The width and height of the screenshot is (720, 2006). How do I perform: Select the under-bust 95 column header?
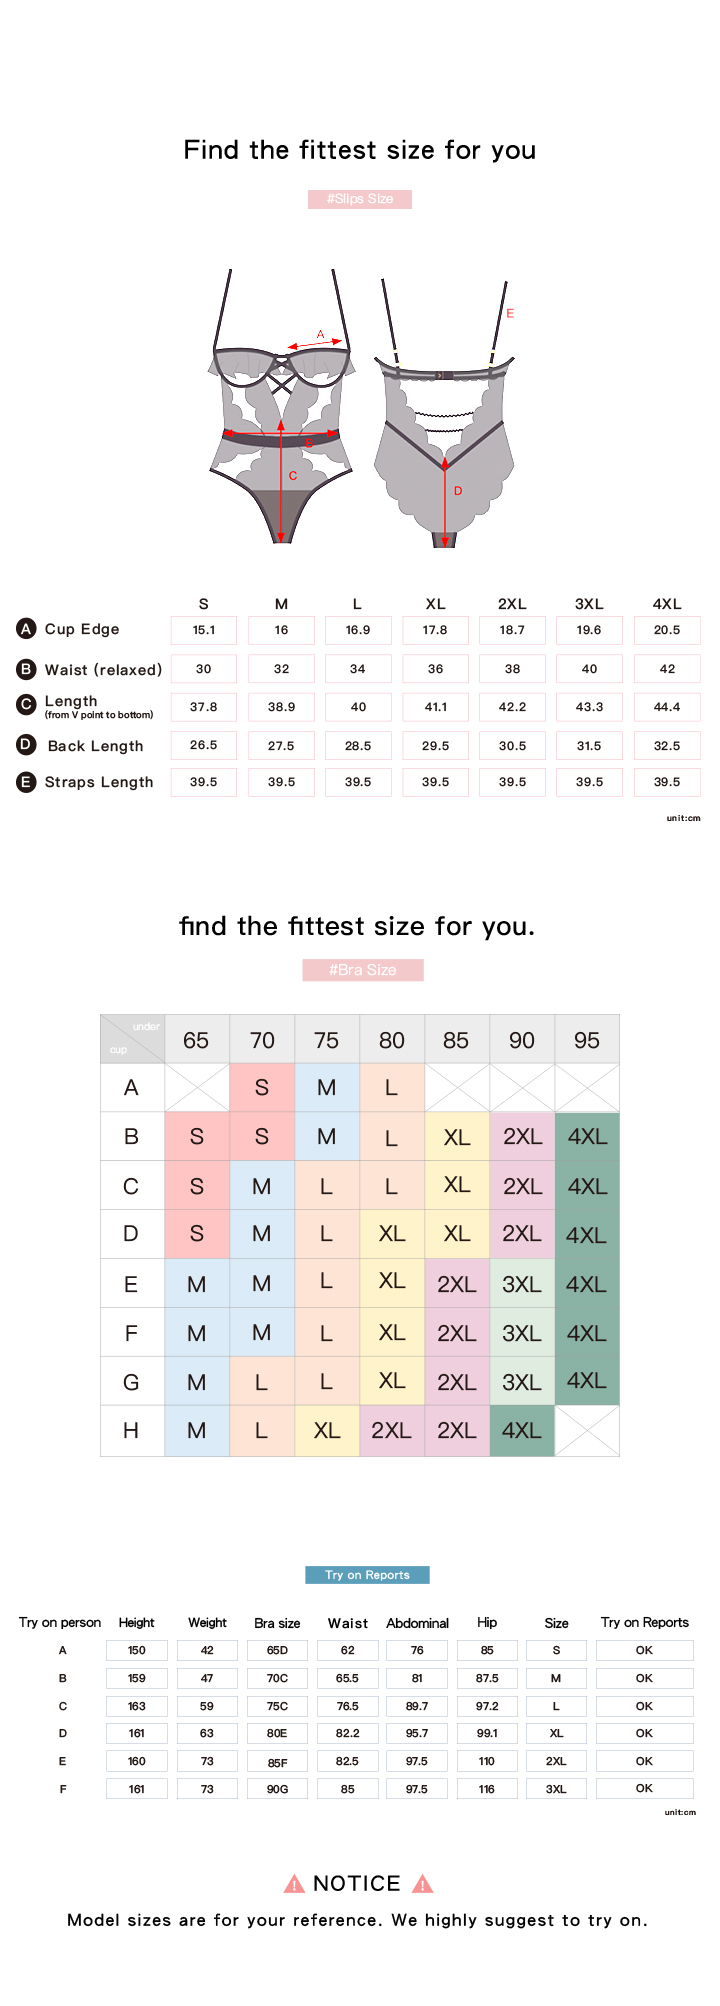[x=587, y=1040]
